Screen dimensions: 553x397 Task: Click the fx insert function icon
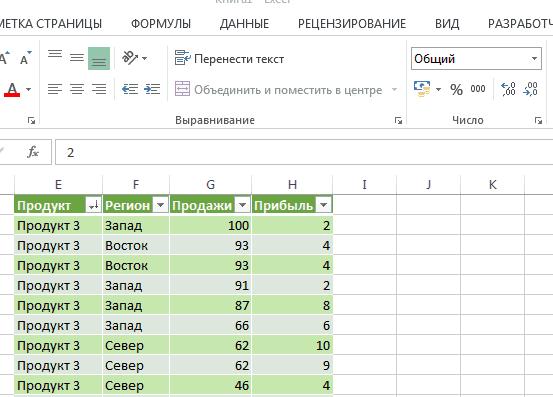[33, 152]
